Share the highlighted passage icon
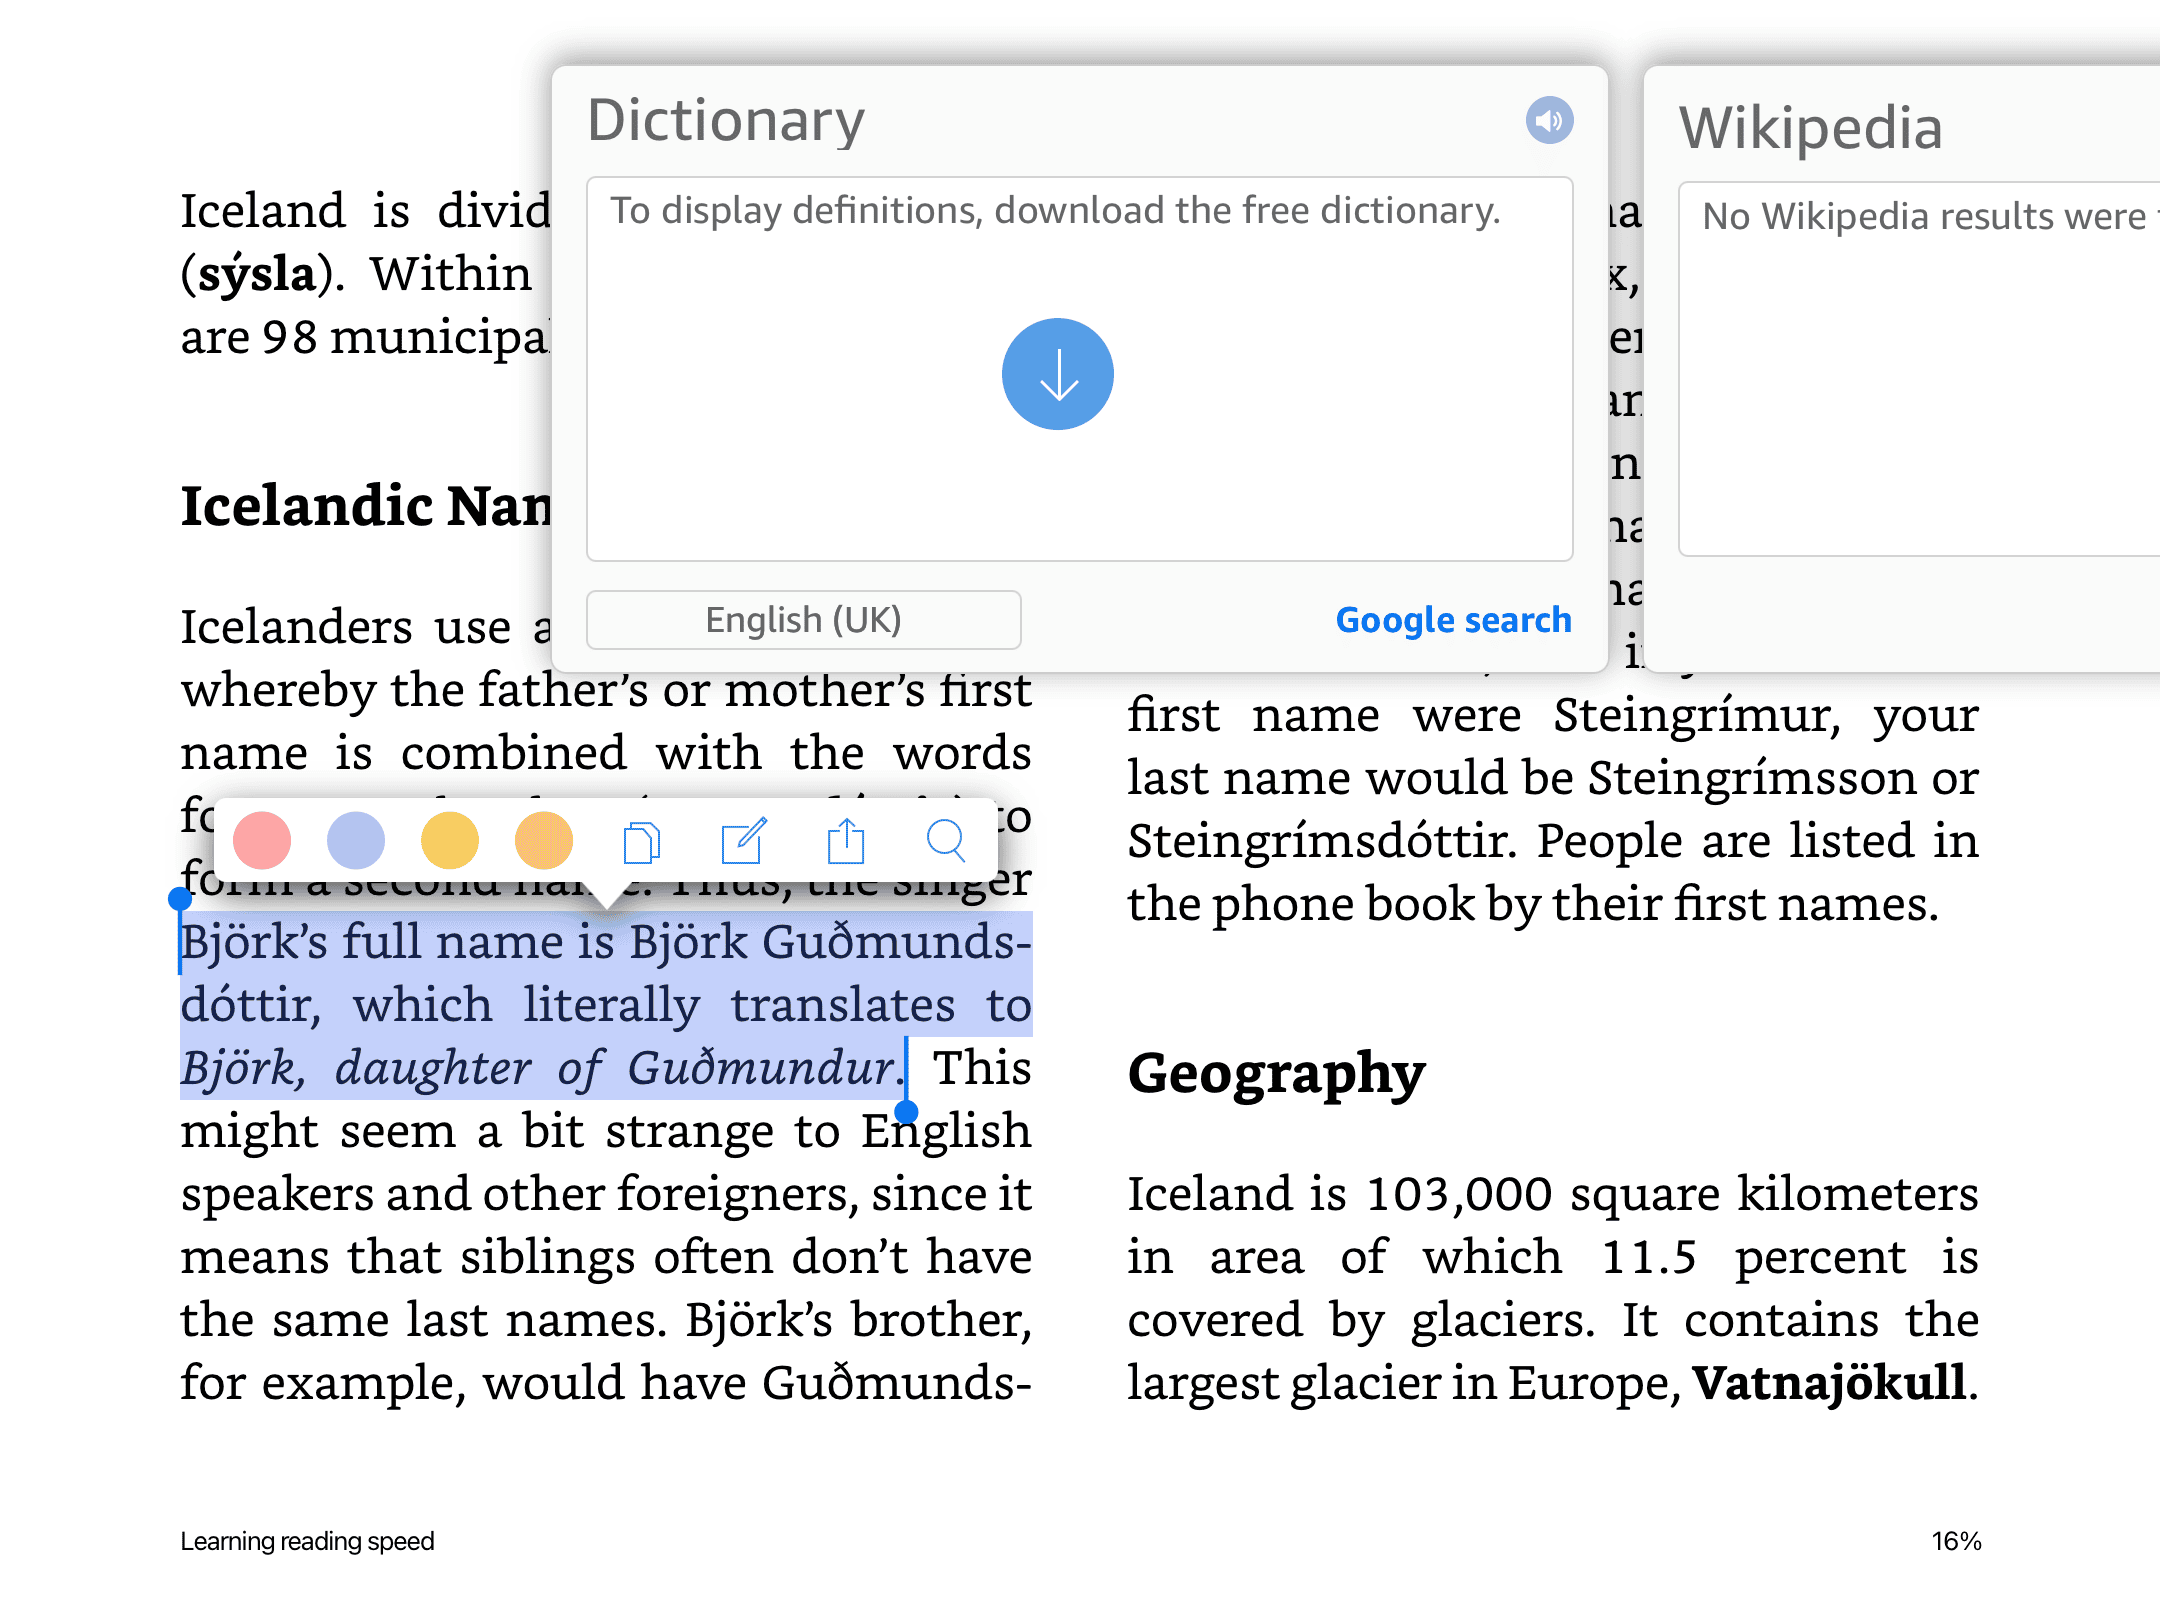The image size is (2160, 1620). [x=846, y=841]
